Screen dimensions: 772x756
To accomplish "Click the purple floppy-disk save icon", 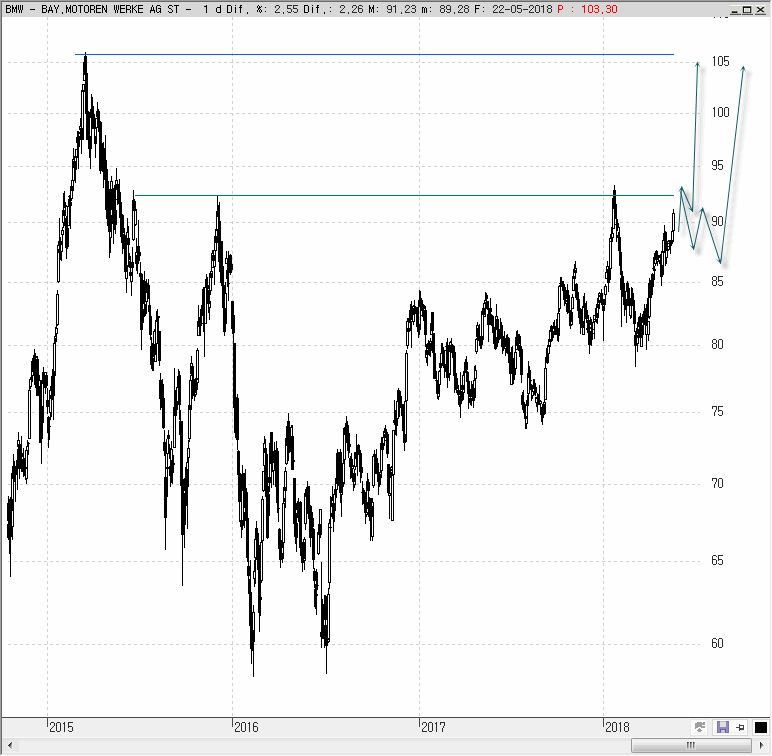I will point(722,727).
